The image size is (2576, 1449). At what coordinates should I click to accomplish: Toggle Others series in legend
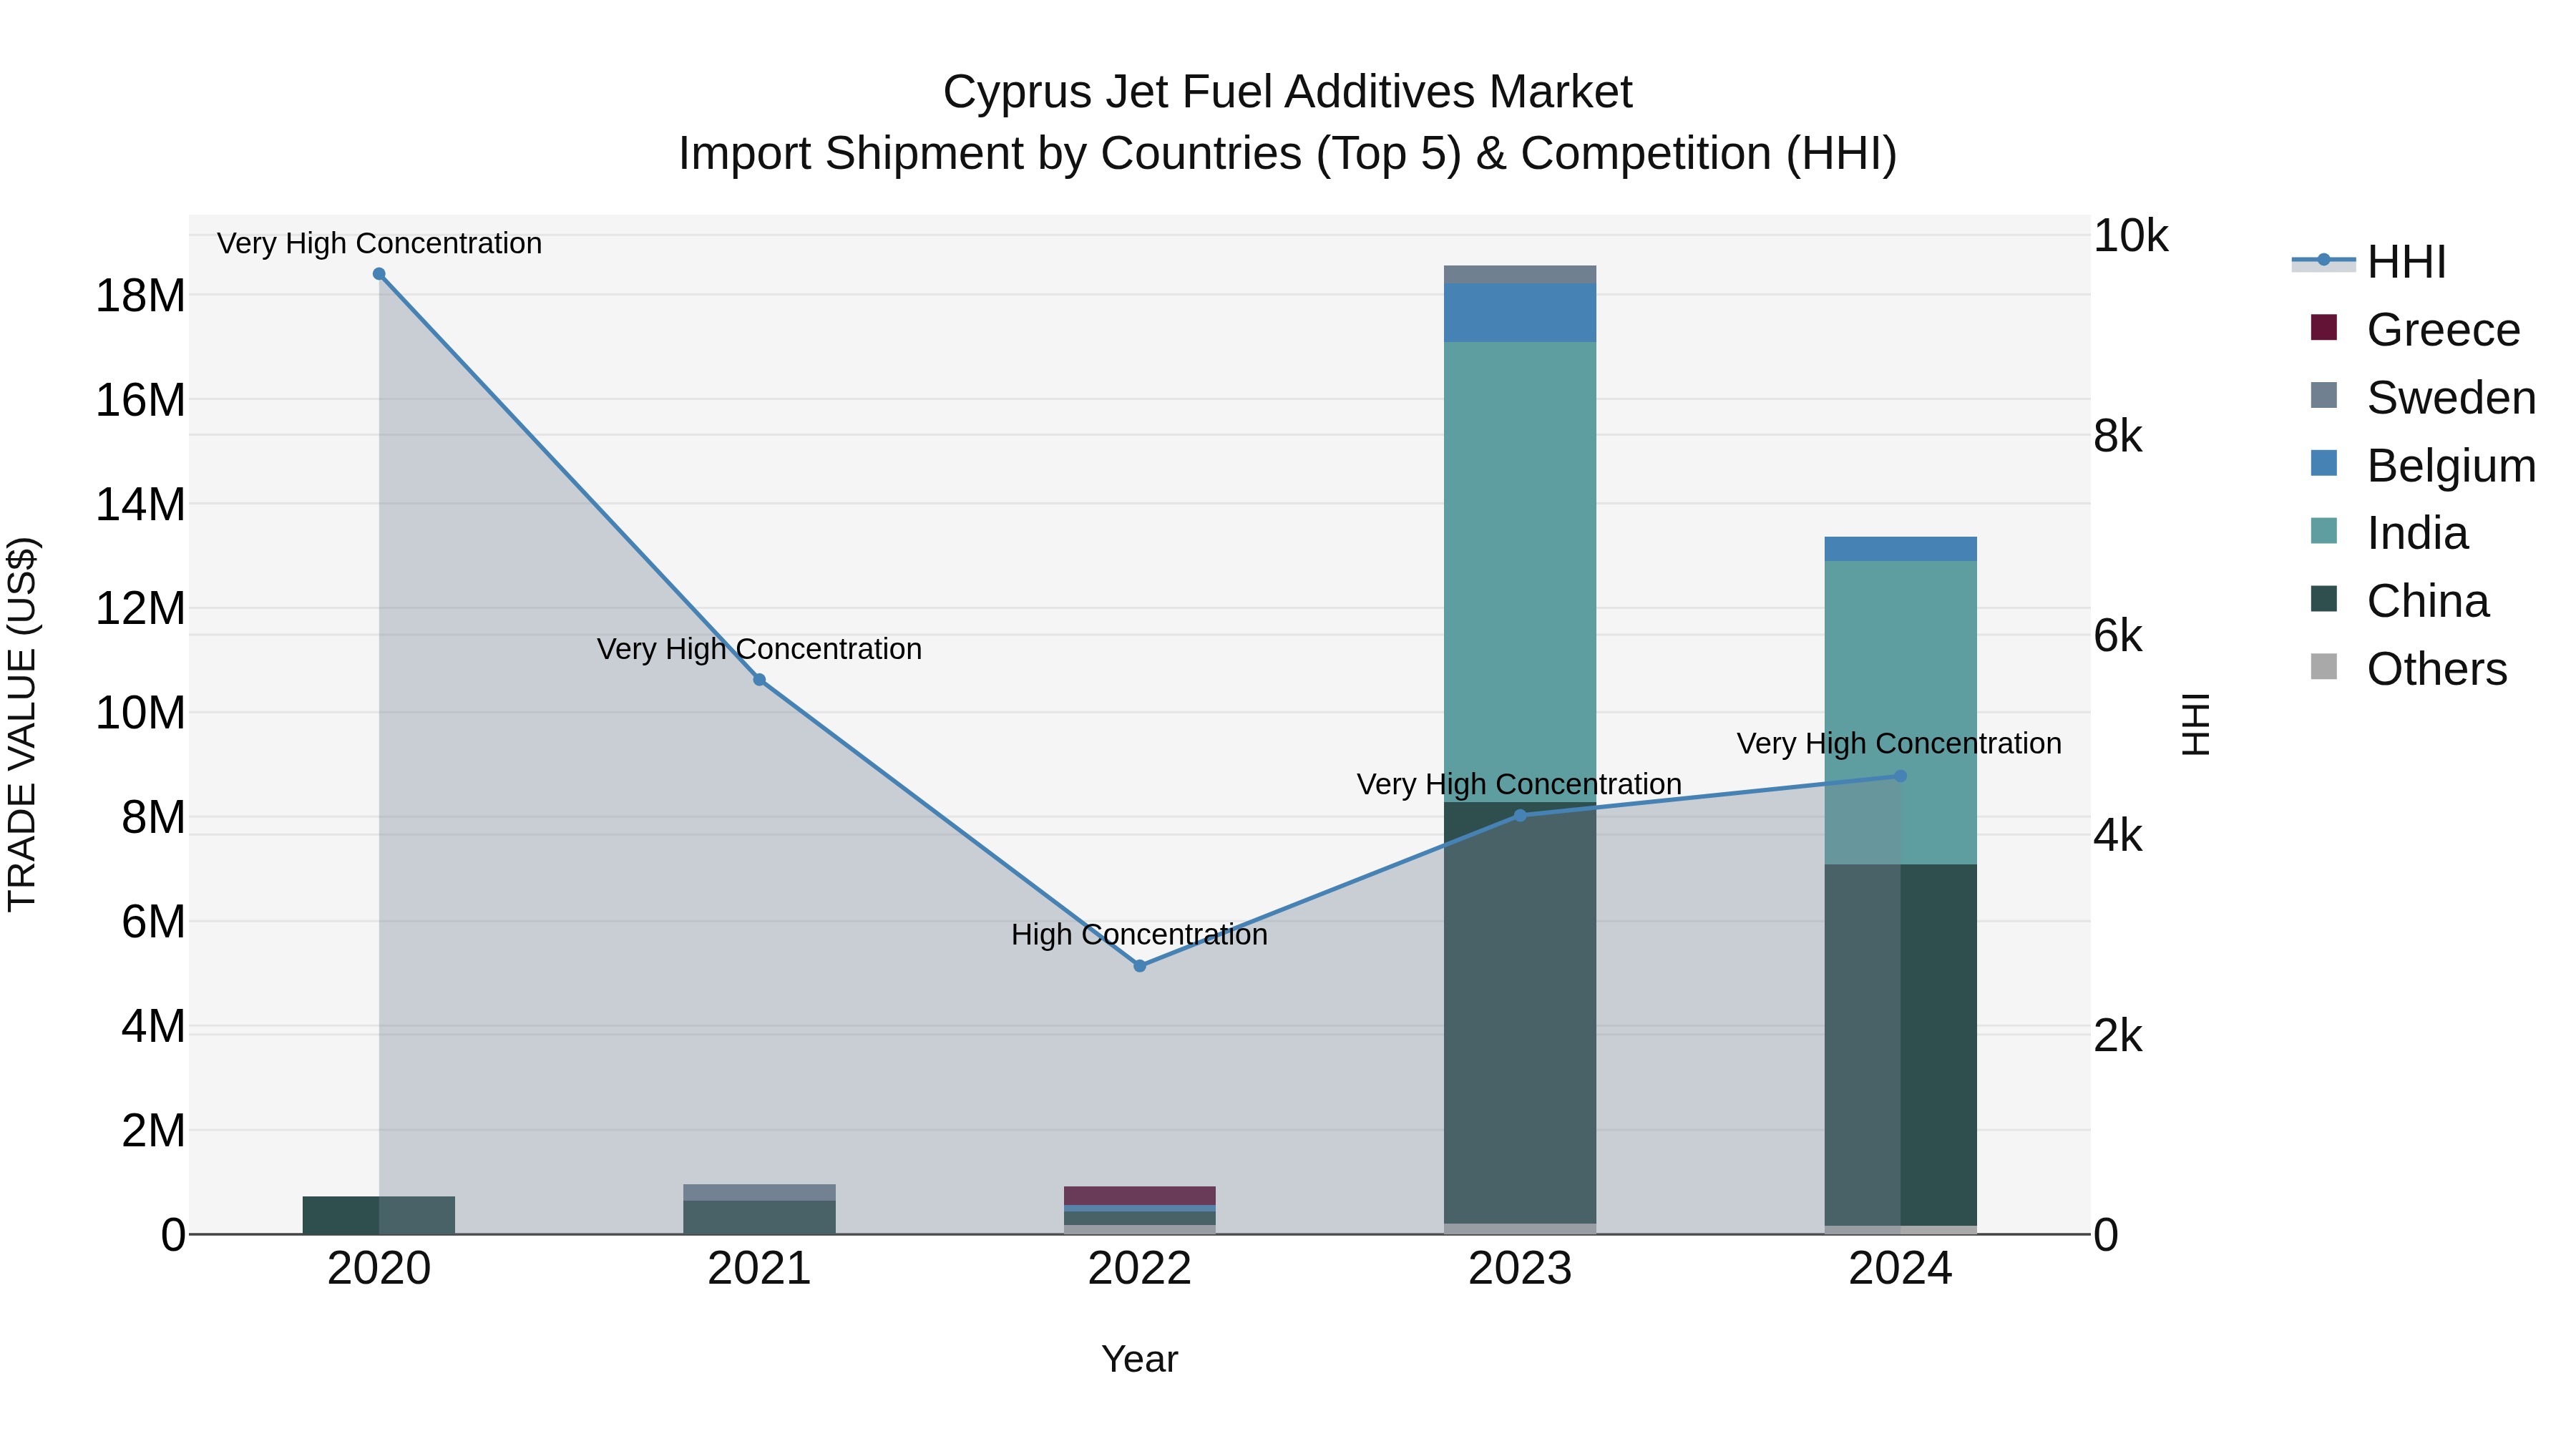(2410, 669)
